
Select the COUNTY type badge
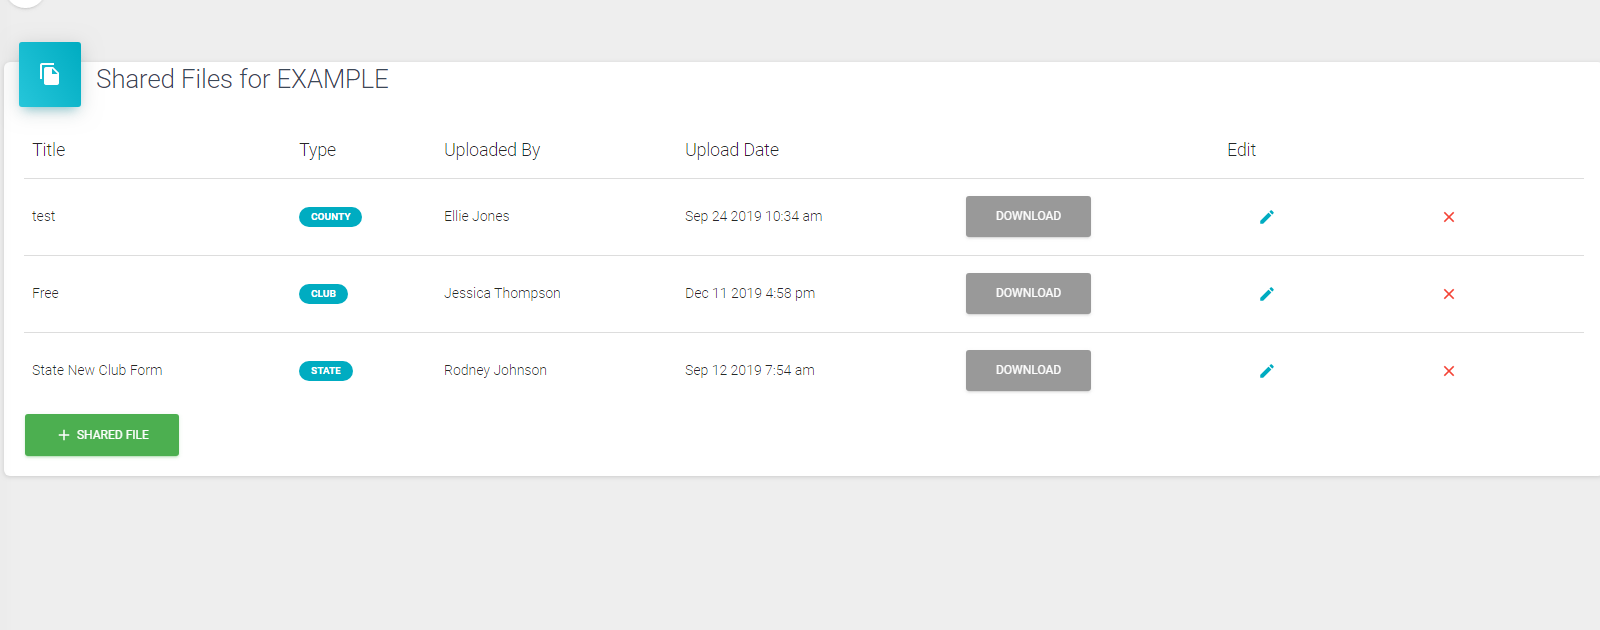pos(330,217)
